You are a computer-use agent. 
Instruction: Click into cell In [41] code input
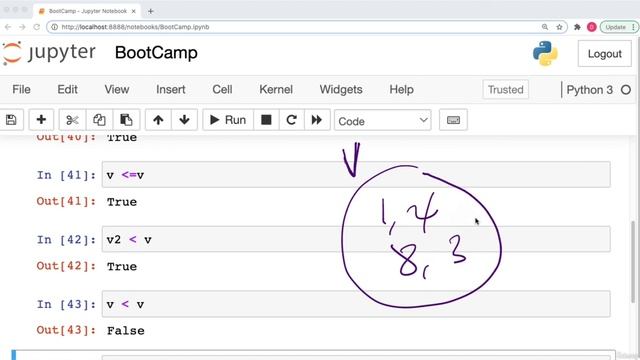(x=356, y=175)
